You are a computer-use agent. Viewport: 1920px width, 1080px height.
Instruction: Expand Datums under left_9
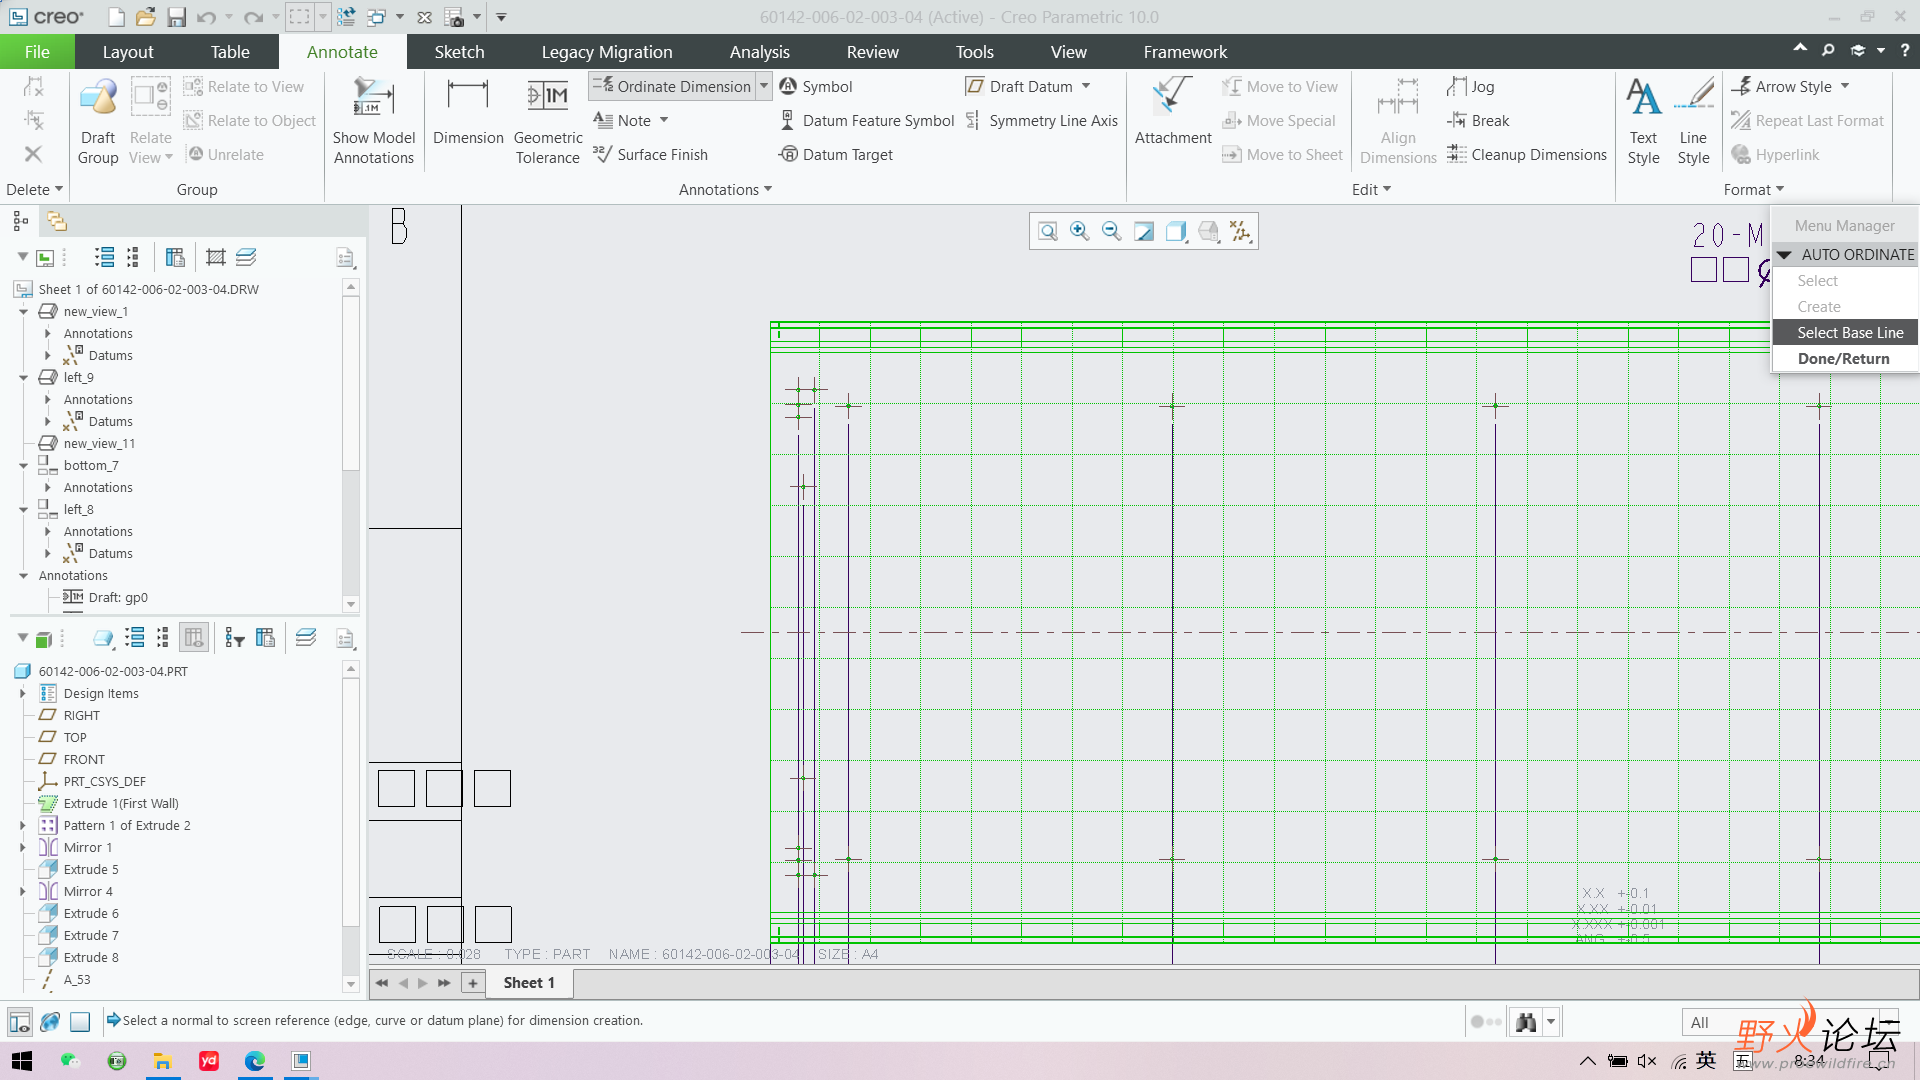(47, 422)
